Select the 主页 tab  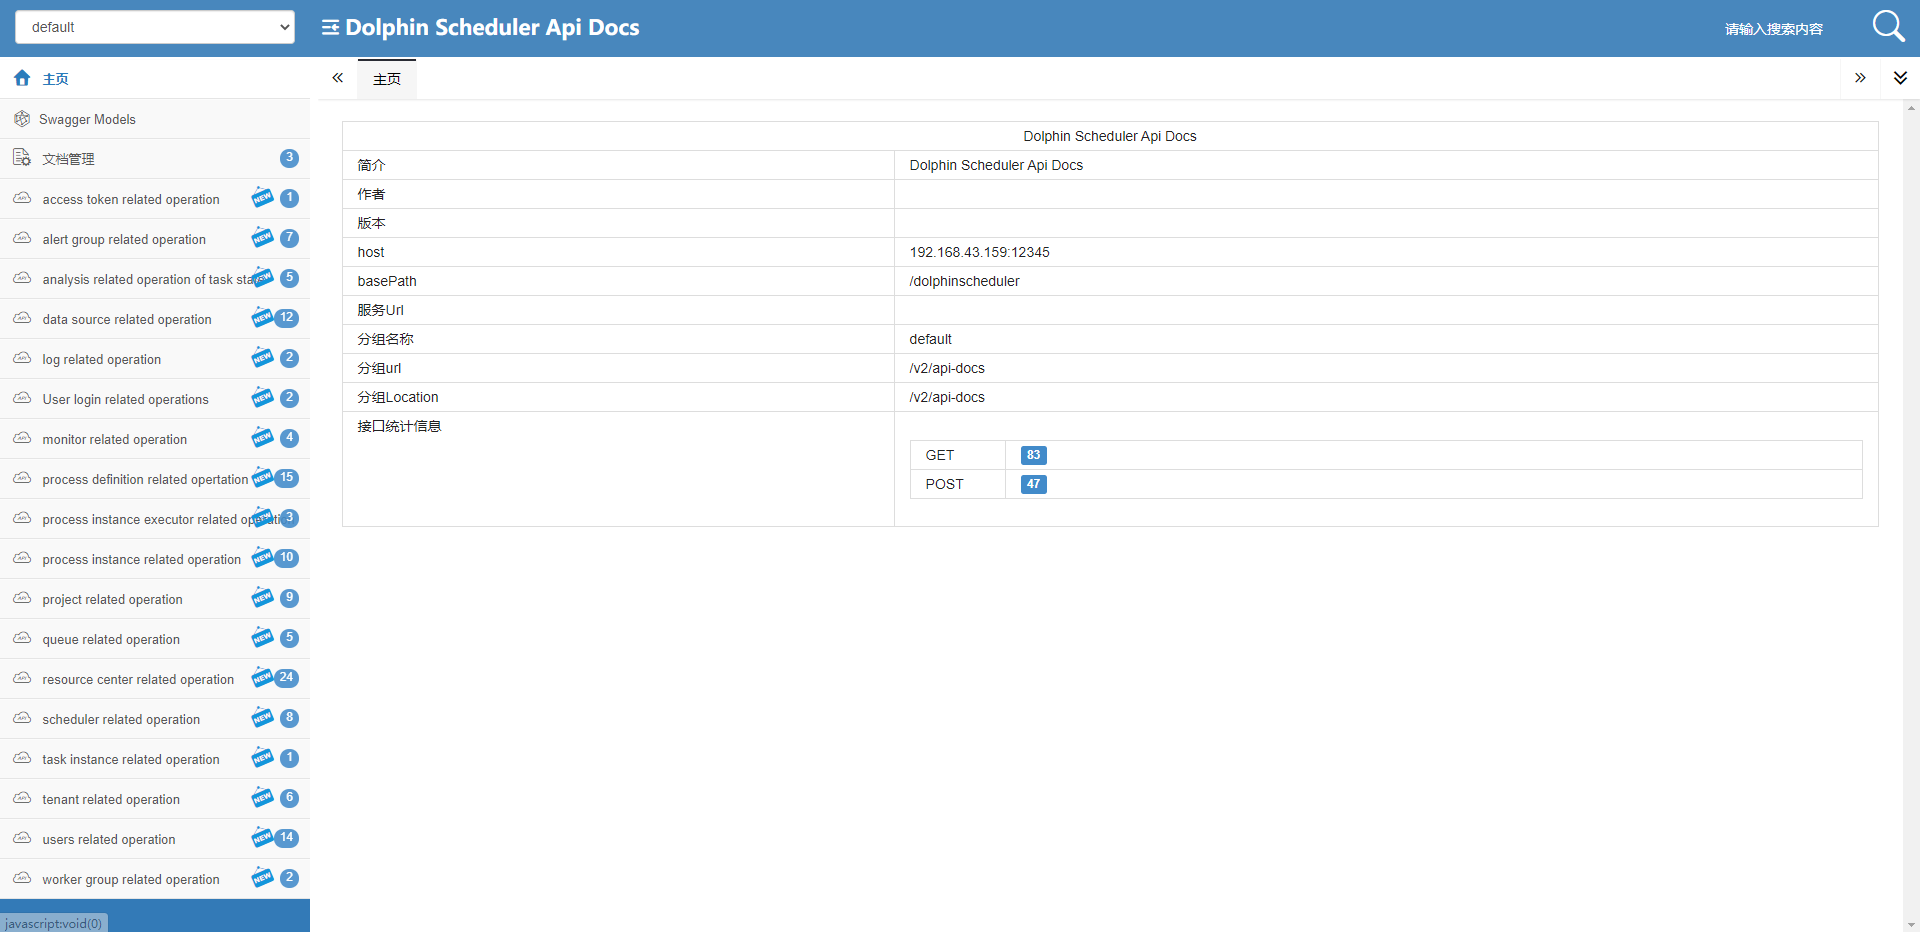pos(387,79)
